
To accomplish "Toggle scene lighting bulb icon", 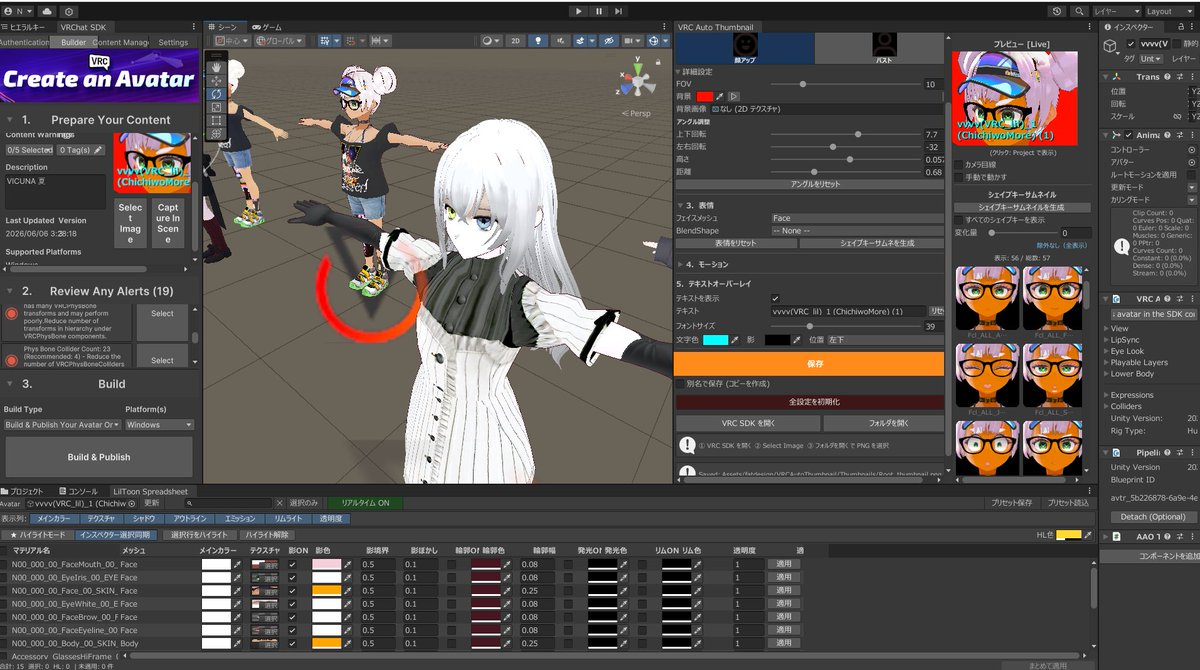I will pyautogui.click(x=539, y=41).
